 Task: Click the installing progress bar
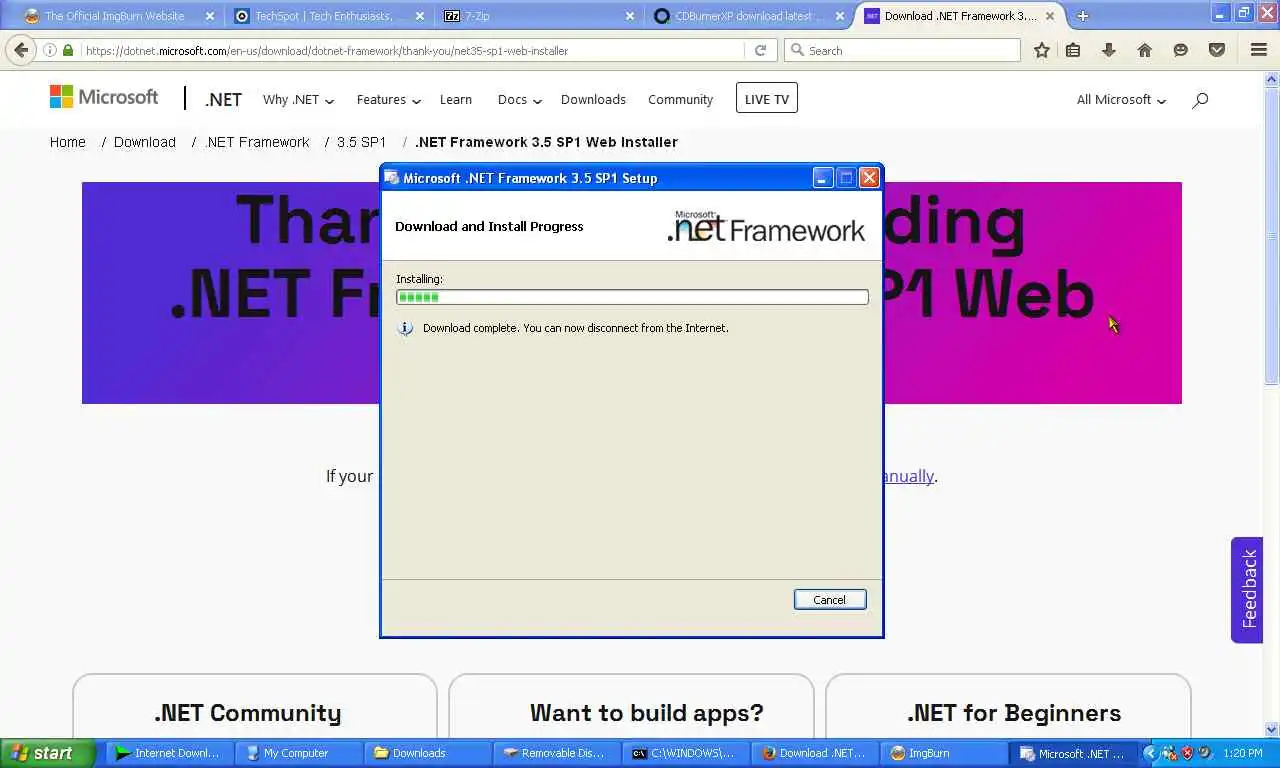point(632,297)
